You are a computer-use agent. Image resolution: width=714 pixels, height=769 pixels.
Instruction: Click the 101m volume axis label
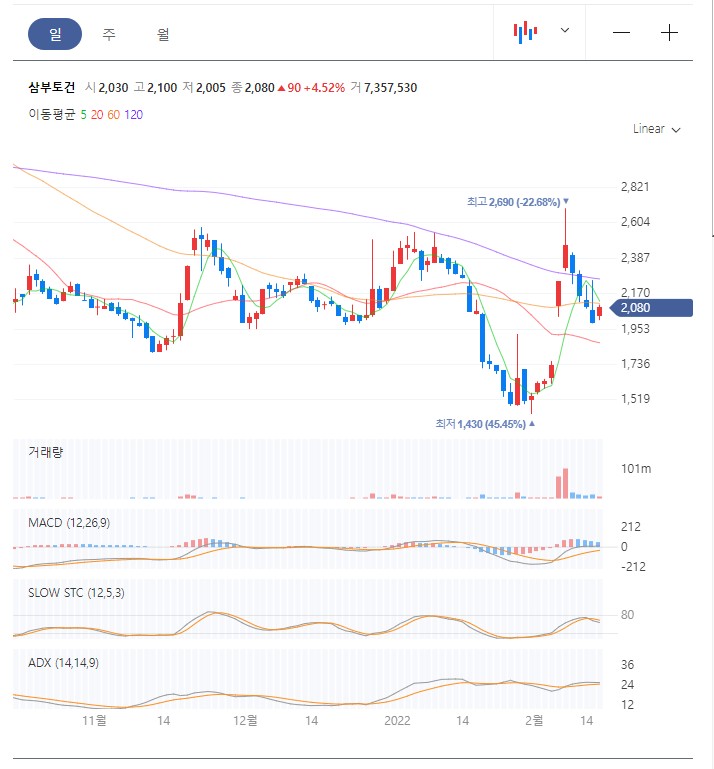[x=636, y=469]
